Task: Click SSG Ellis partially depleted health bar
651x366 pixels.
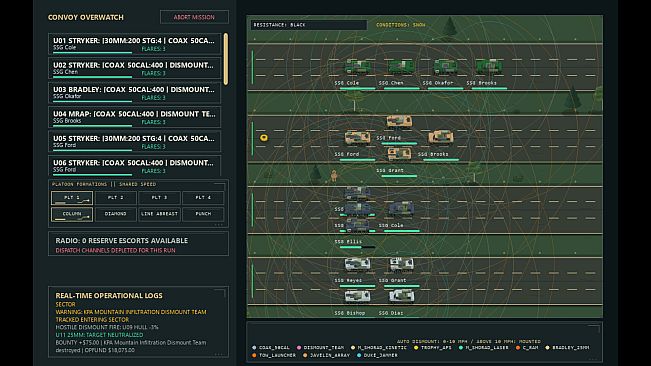Action: (357, 247)
